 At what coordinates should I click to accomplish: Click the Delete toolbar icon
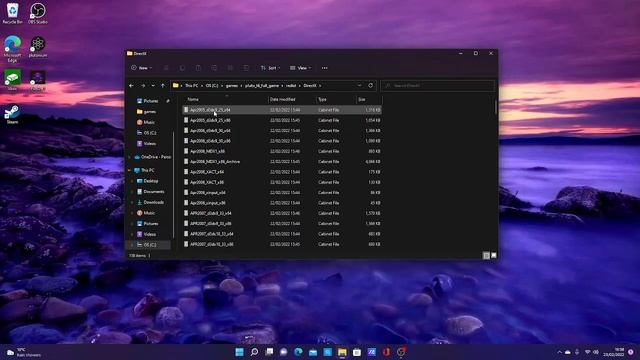tap(246, 68)
